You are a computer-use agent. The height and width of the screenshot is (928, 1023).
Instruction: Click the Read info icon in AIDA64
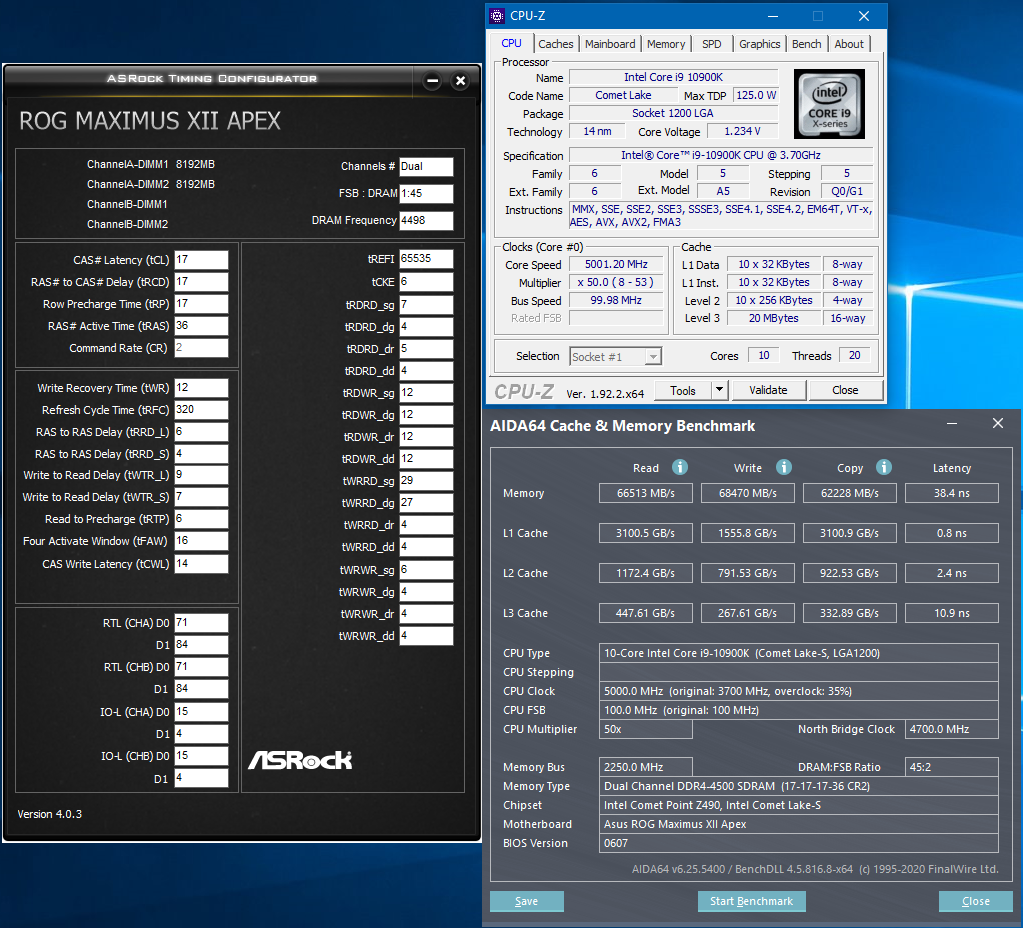[x=680, y=467]
